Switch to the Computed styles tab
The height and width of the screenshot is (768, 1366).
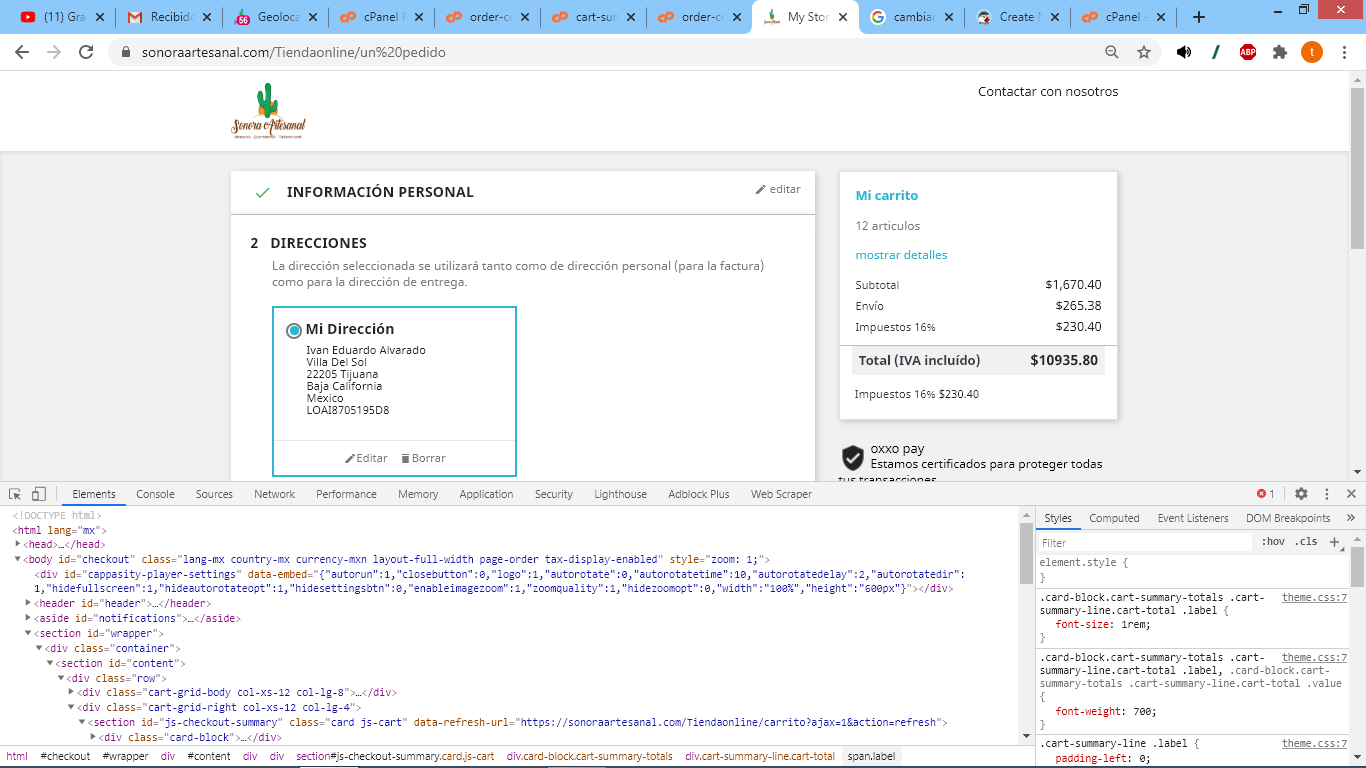(x=1114, y=518)
